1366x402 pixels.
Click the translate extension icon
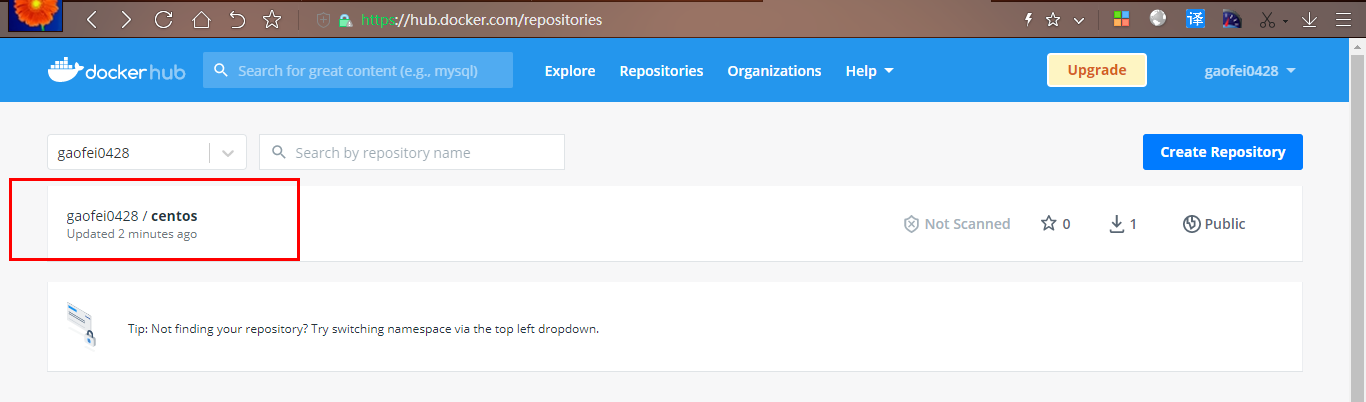click(1195, 19)
